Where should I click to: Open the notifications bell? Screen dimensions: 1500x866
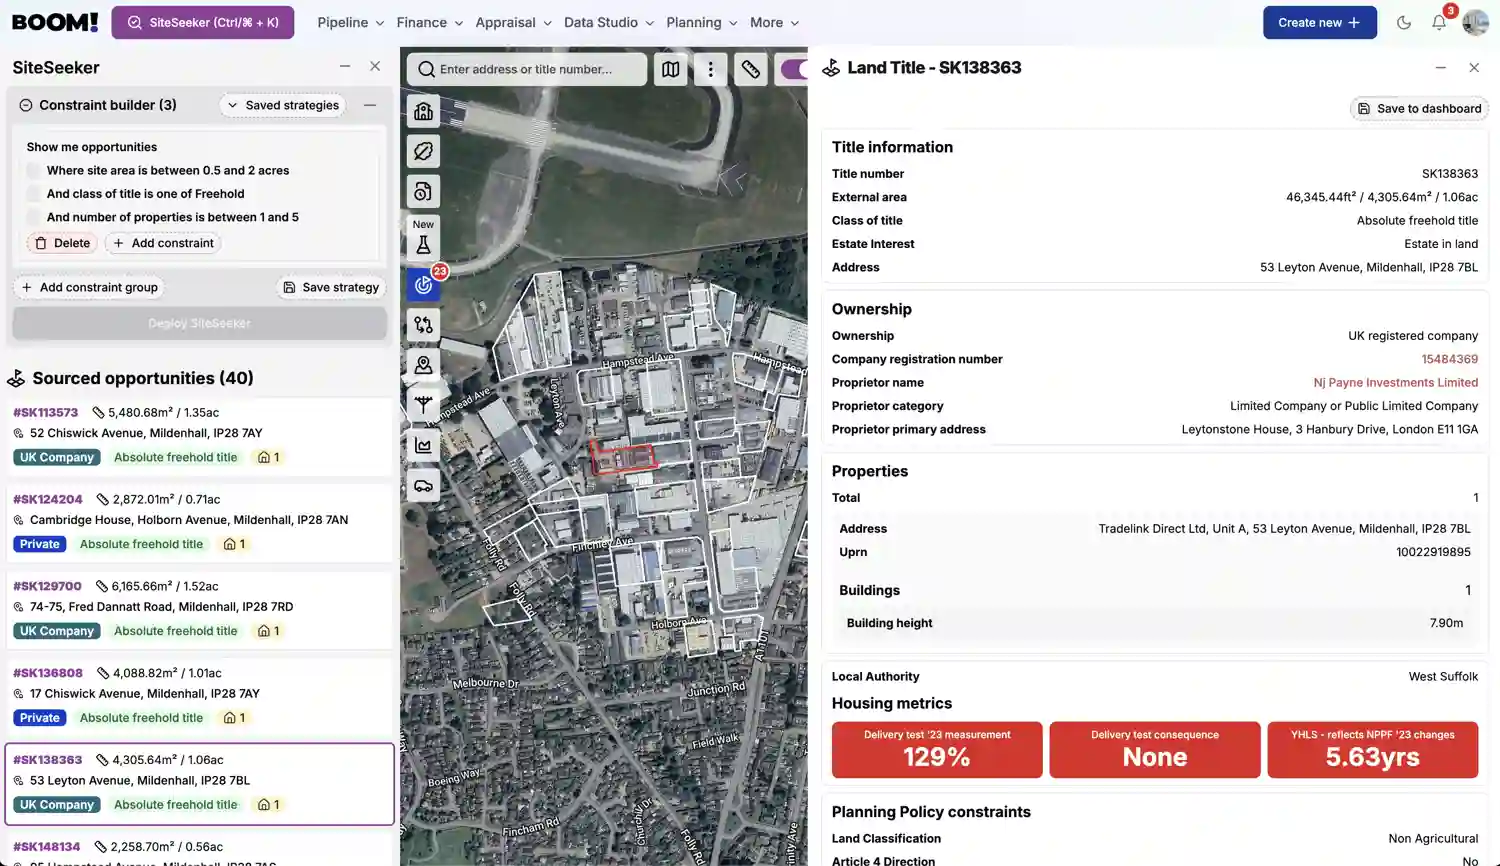(x=1439, y=22)
